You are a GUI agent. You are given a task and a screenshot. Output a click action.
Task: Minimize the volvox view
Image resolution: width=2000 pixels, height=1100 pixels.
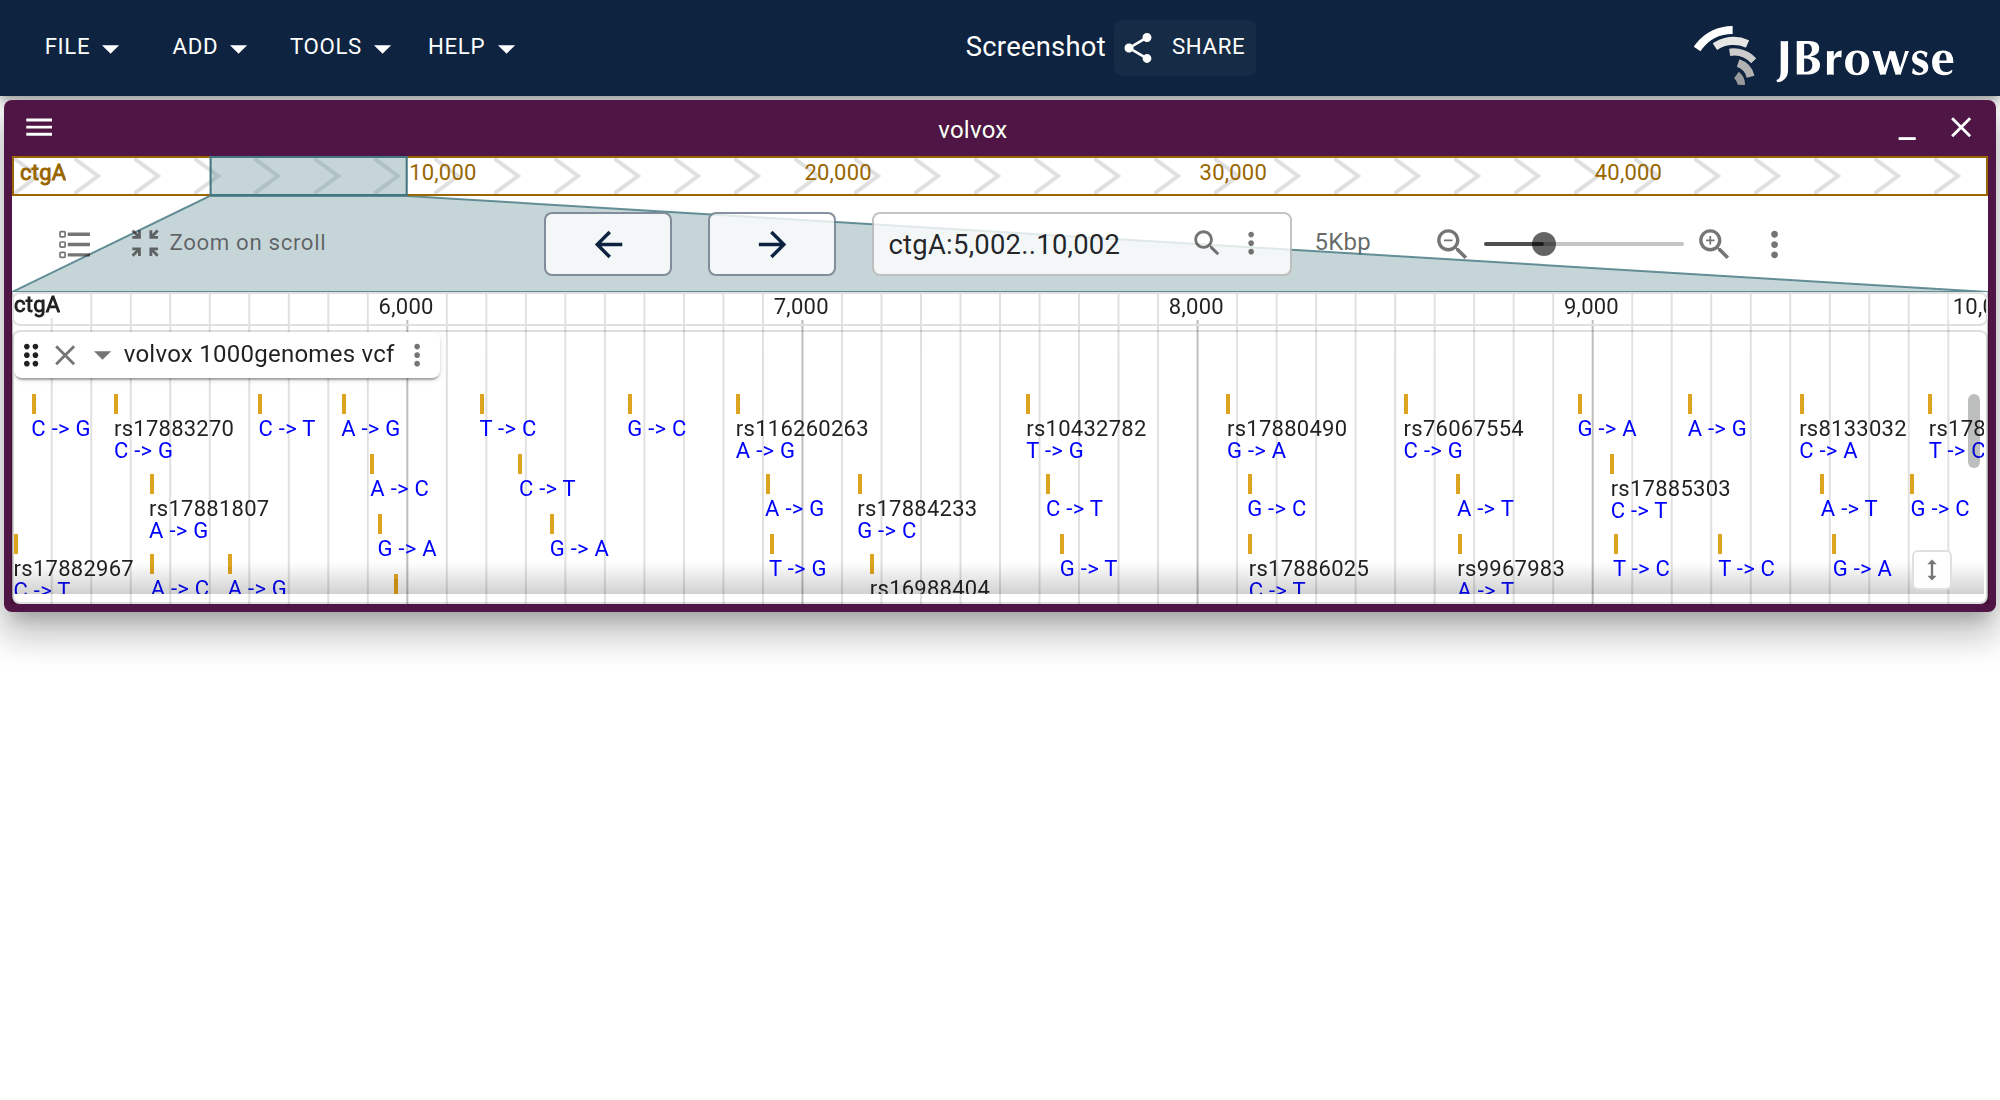(1907, 128)
